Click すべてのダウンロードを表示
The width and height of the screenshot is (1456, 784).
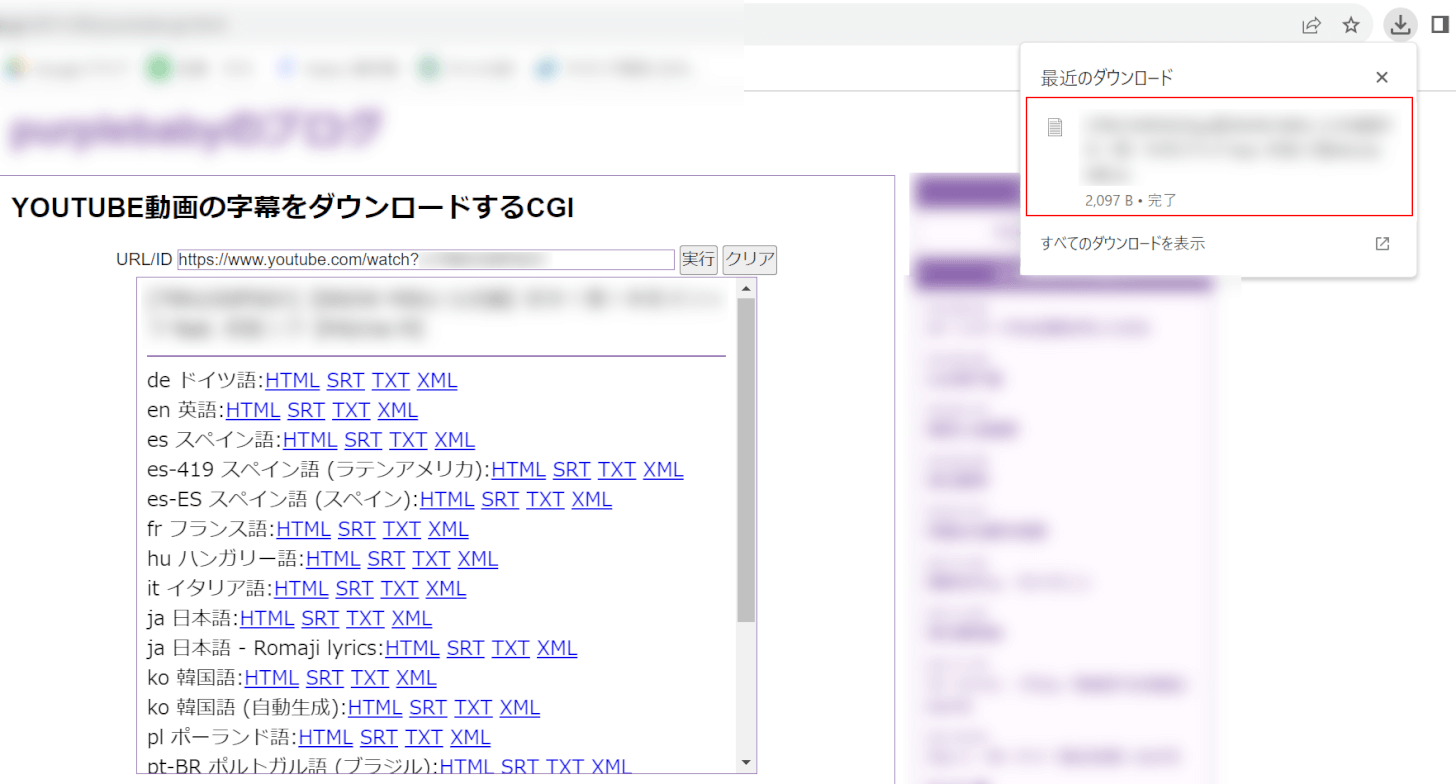[1122, 243]
